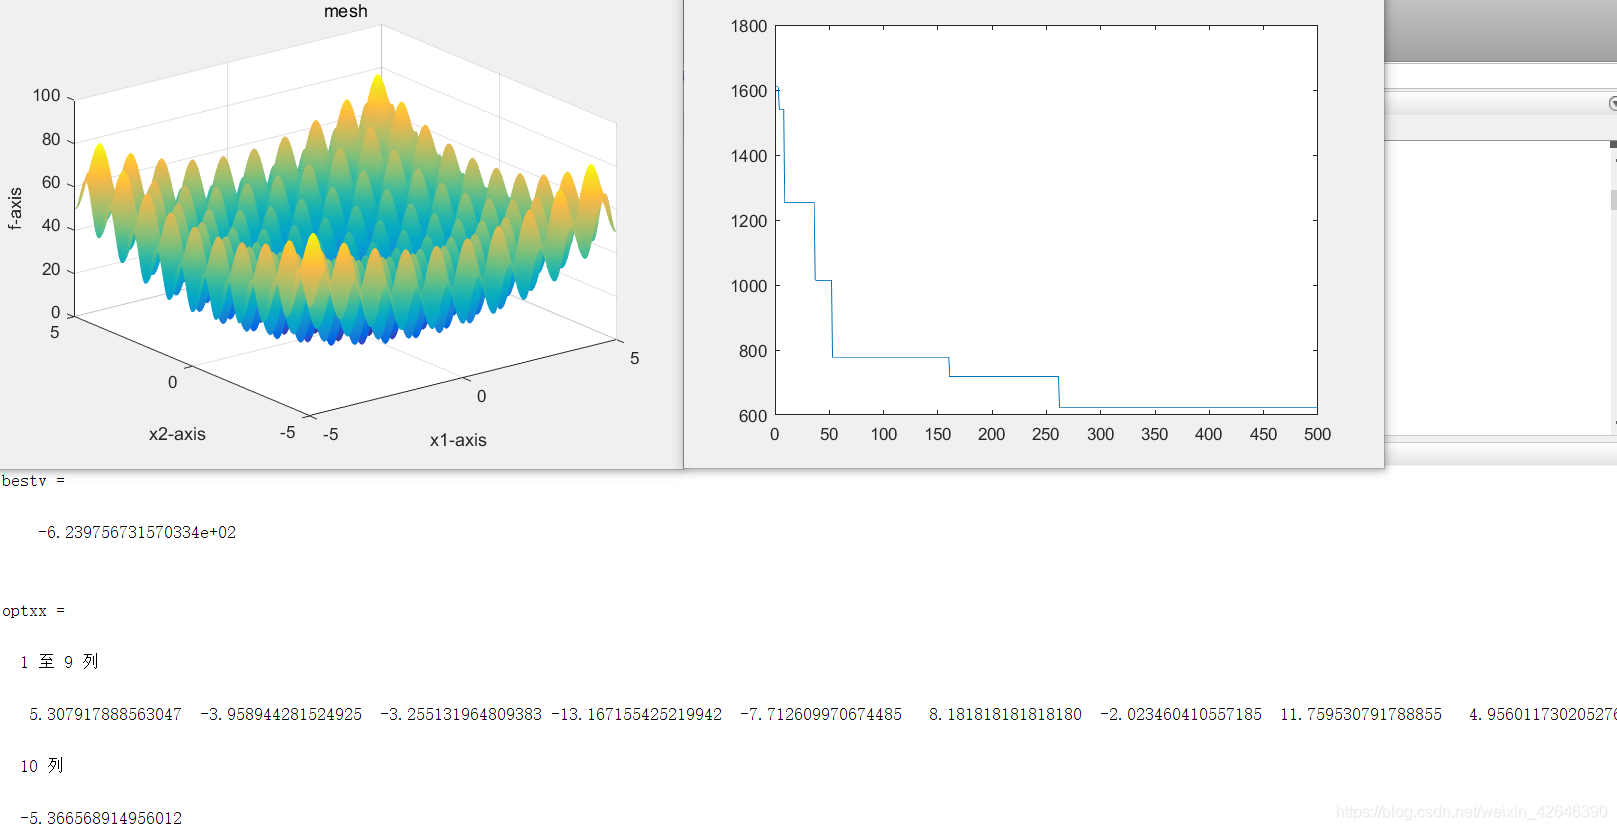Click the 50 x-axis tick label
The image size is (1617, 830).
pyautogui.click(x=829, y=434)
